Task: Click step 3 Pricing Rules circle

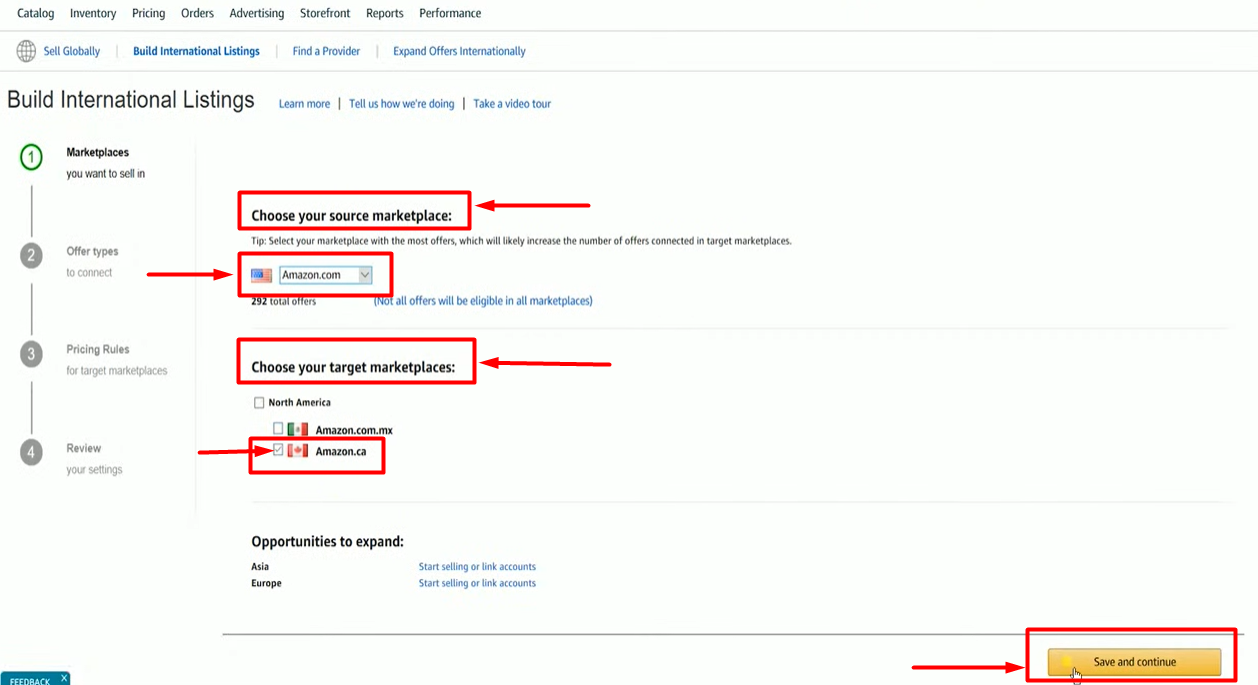Action: click(31, 354)
